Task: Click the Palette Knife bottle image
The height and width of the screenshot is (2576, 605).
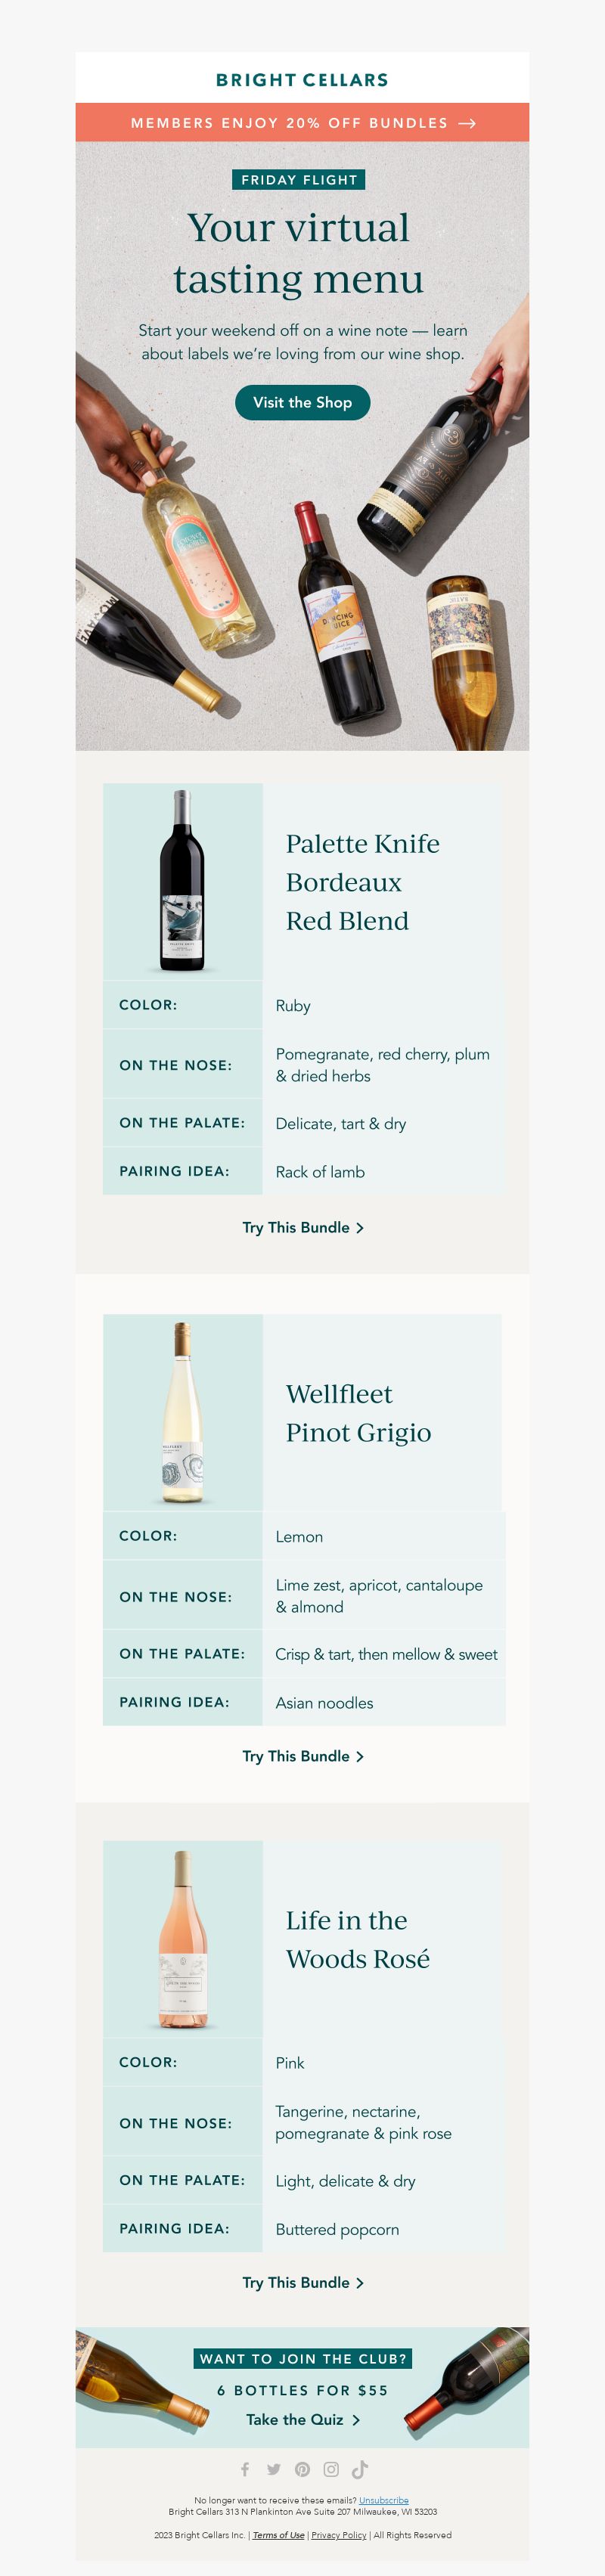Action: pyautogui.click(x=182, y=881)
